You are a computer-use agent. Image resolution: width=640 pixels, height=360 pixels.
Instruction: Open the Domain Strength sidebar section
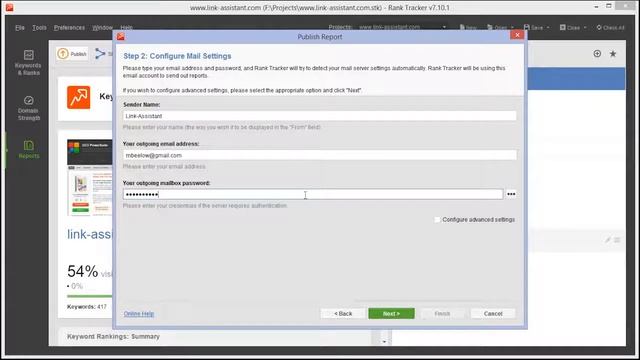28,108
